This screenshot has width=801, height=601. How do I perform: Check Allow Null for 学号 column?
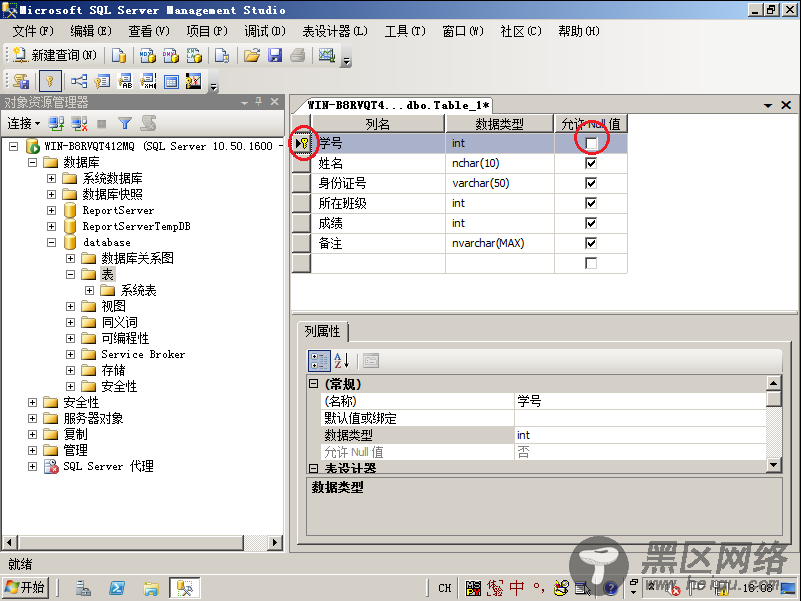pyautogui.click(x=591, y=143)
